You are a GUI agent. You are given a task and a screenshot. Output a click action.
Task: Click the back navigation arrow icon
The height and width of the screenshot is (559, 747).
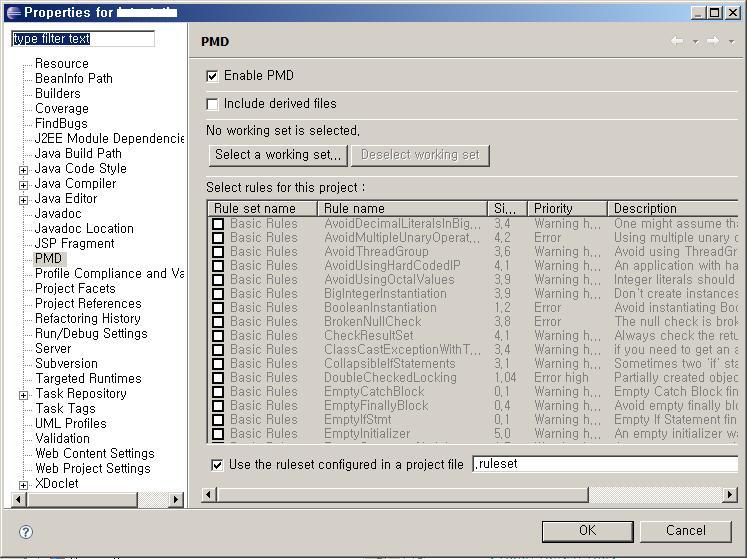pyautogui.click(x=677, y=41)
